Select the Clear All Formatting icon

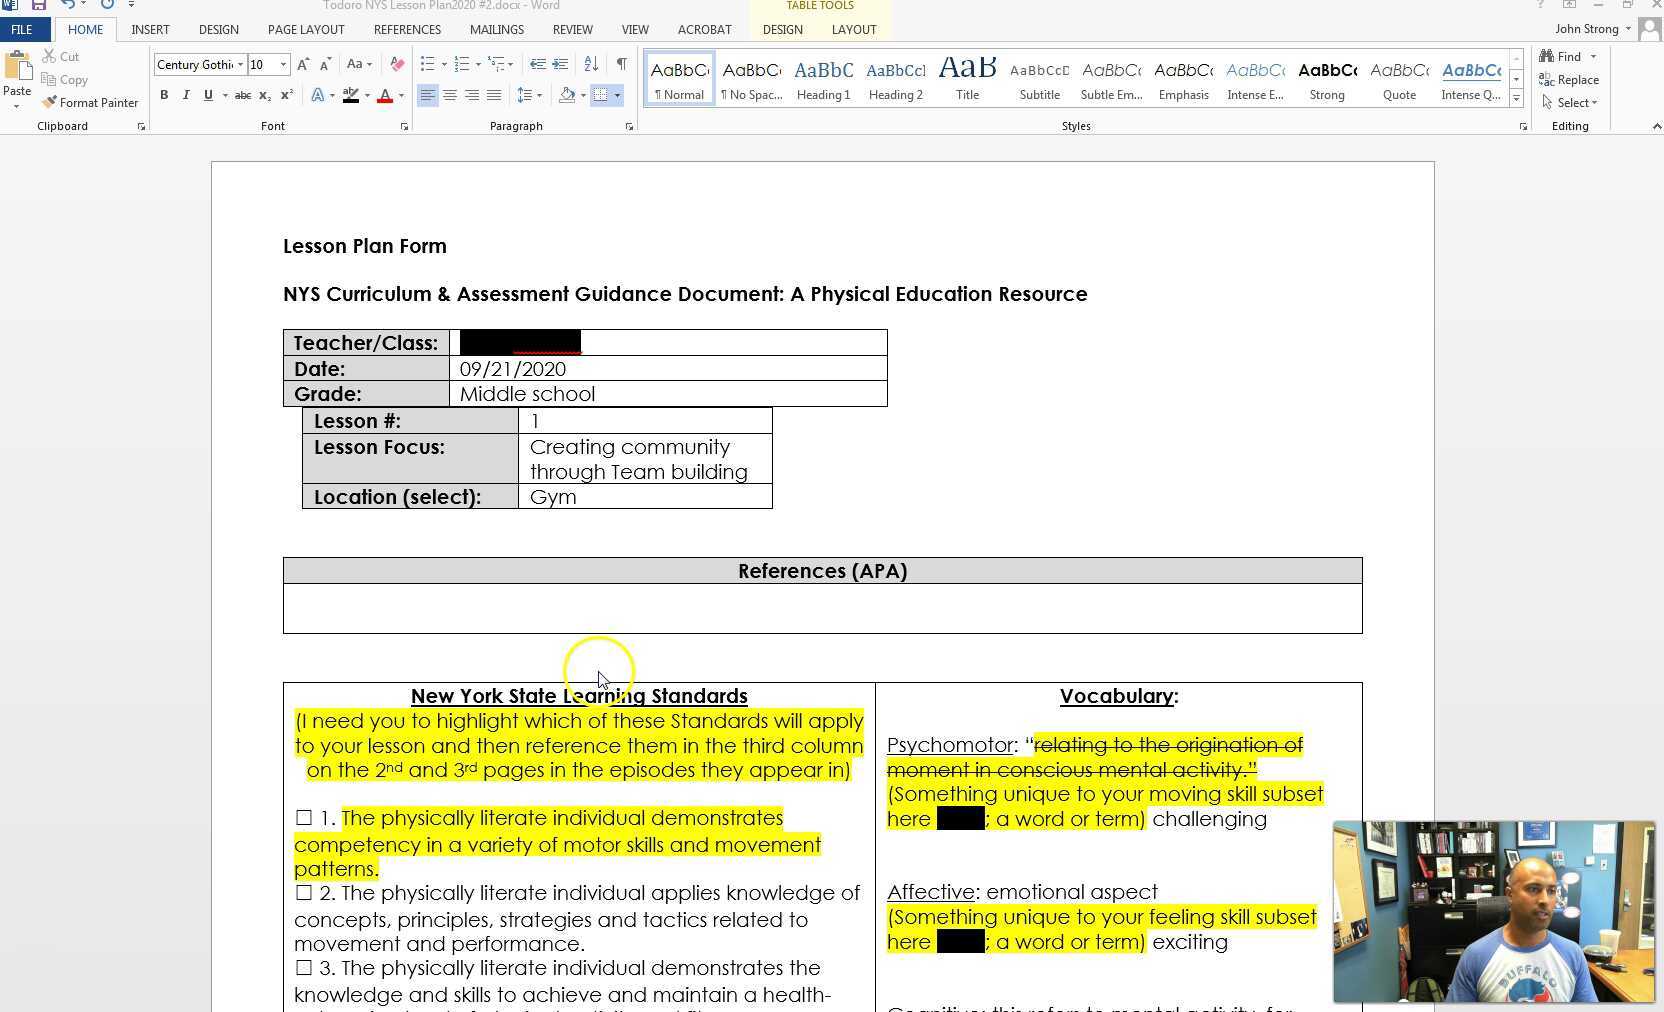396,64
